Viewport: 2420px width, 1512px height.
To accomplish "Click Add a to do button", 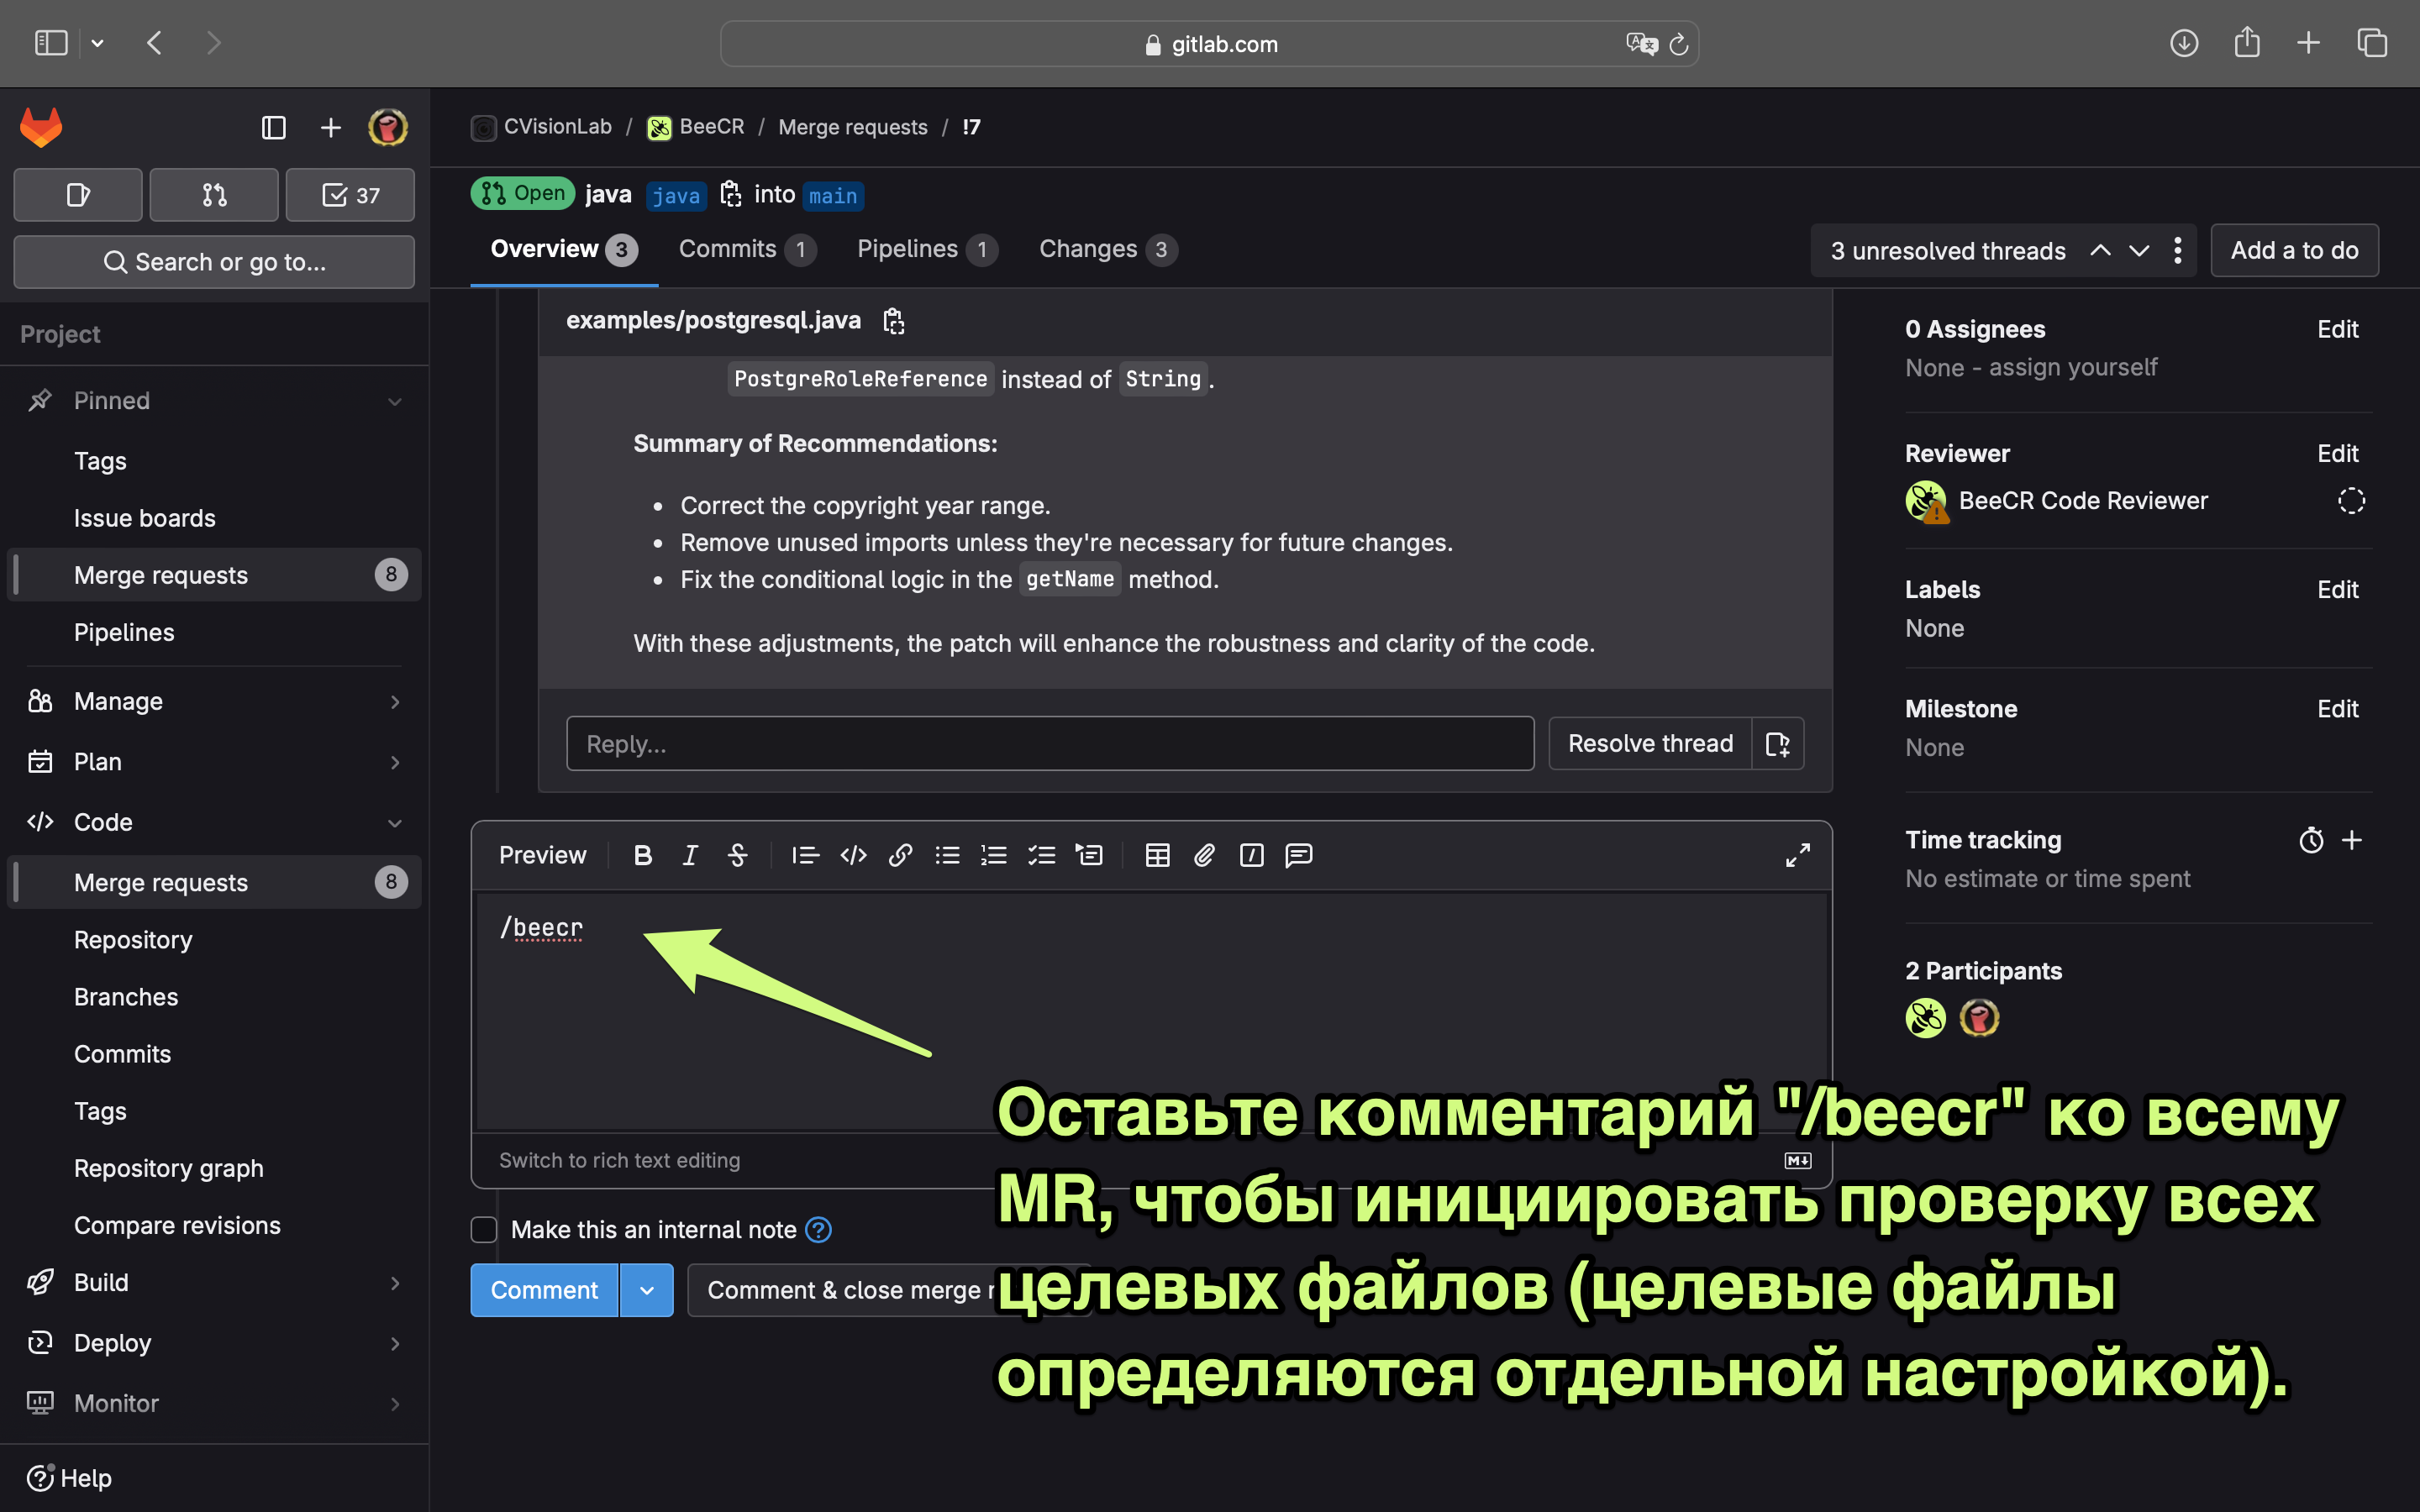I will point(2294,250).
